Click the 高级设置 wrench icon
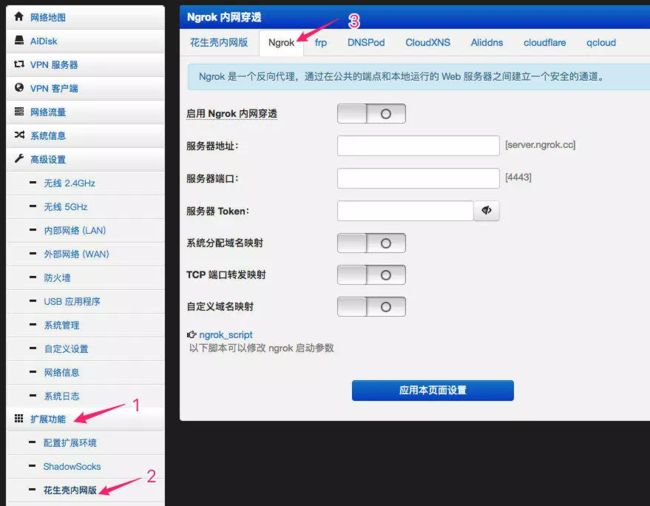The height and width of the screenshot is (506, 650). coord(19,158)
